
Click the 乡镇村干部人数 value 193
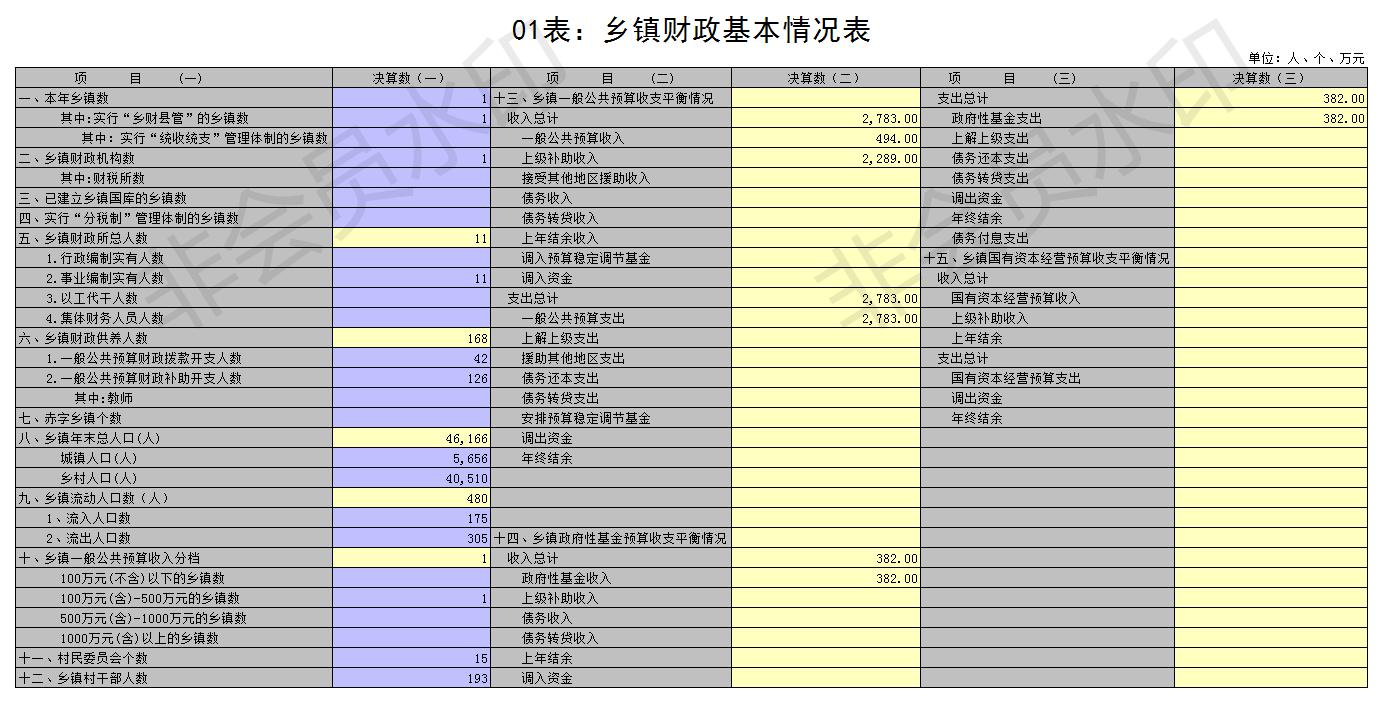[410, 678]
